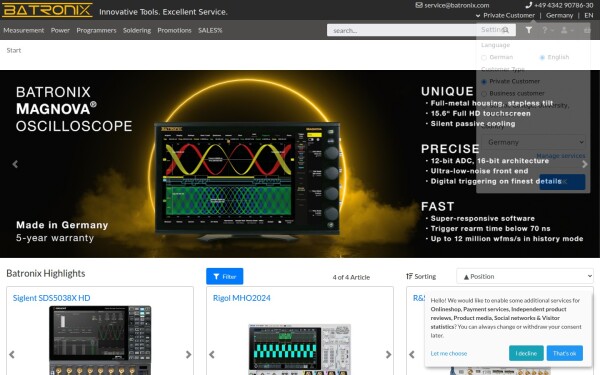Click the blue Filter button
Viewport: 600px width, 375px height.
225,276
